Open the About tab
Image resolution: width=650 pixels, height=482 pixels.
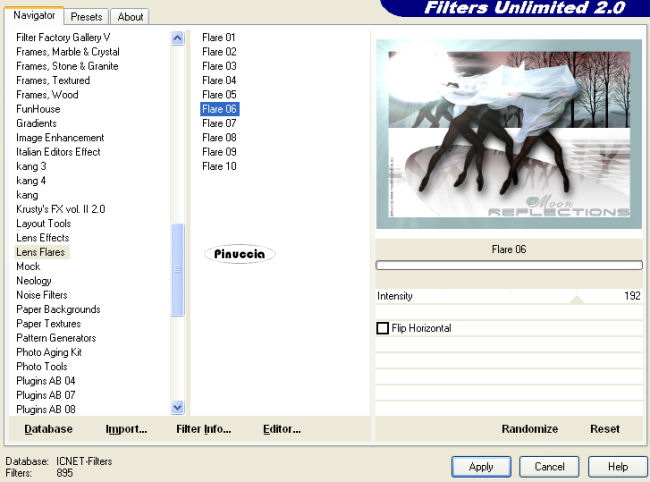click(130, 17)
